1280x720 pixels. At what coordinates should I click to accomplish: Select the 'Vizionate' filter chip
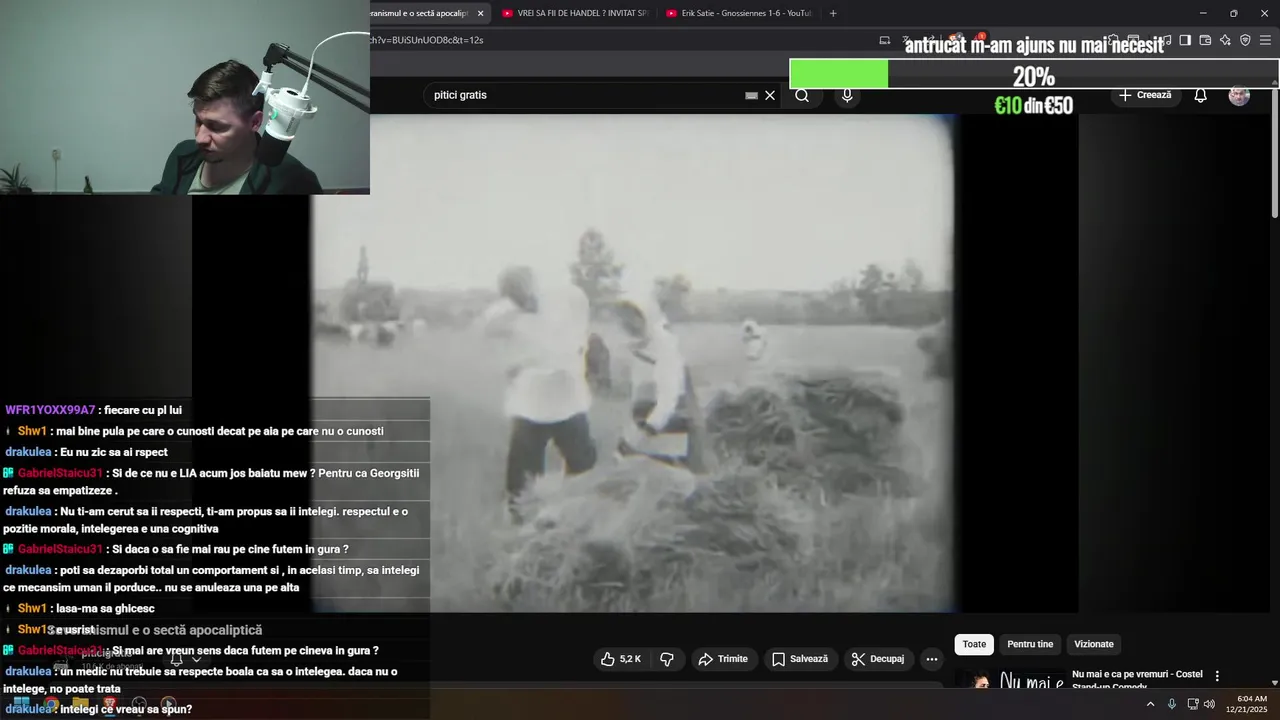point(1094,644)
